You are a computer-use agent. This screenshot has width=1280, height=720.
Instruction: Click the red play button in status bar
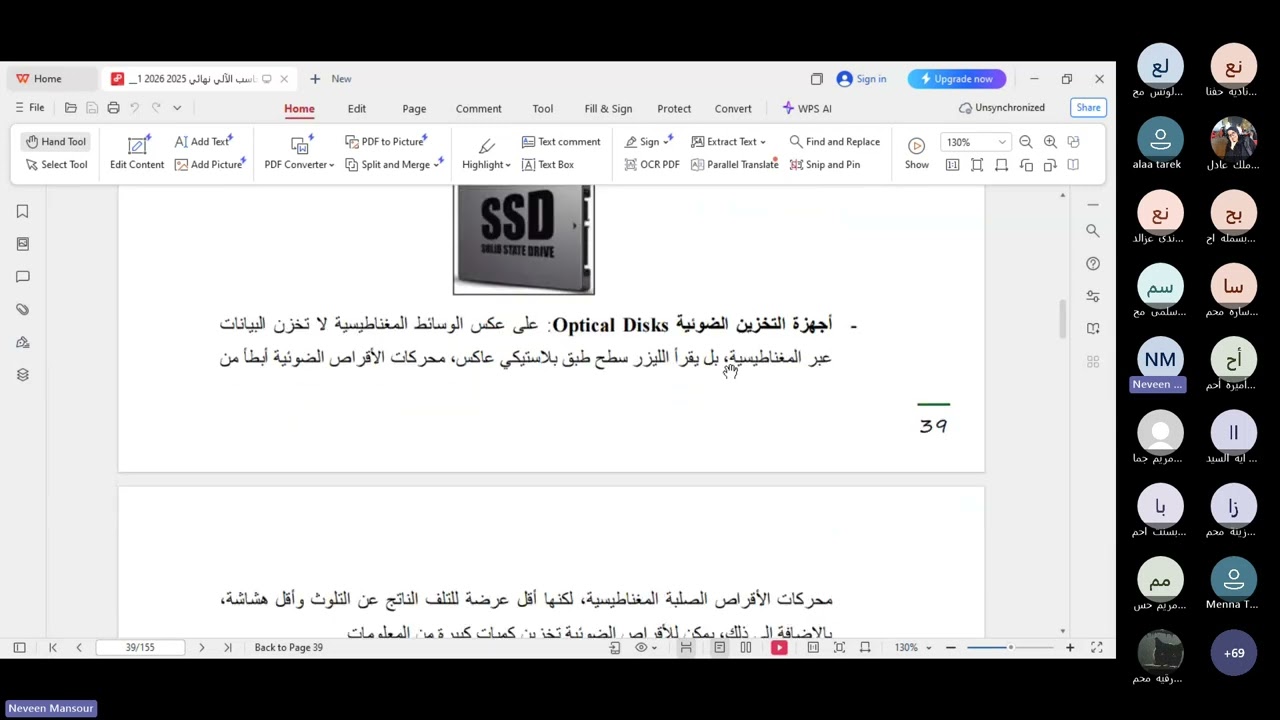pos(779,648)
